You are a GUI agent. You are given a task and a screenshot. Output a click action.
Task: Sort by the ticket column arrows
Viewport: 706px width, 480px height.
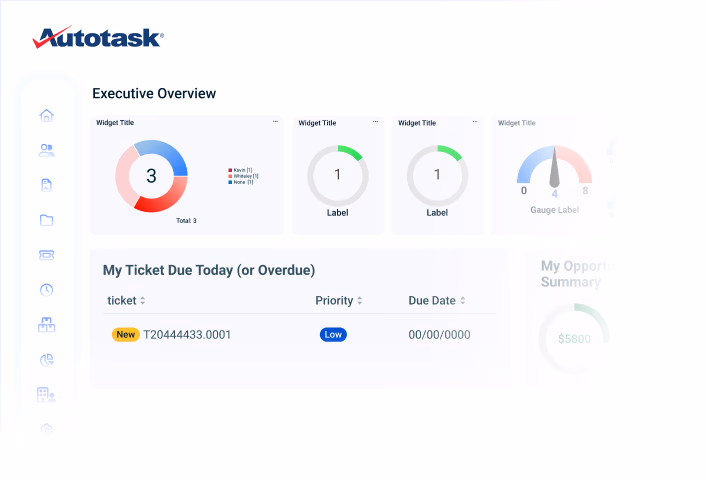pyautogui.click(x=143, y=300)
